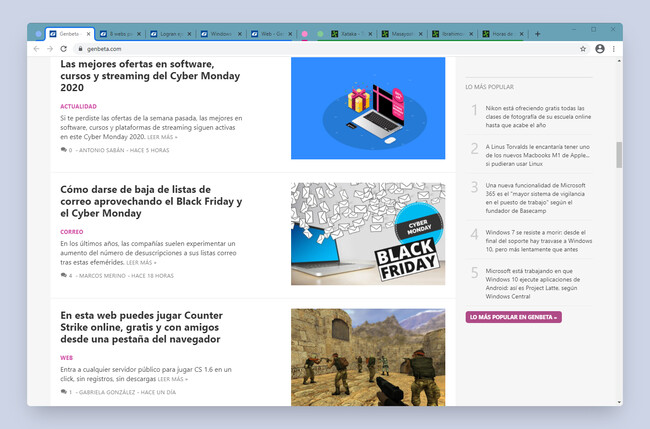The width and height of the screenshot is (650, 429).
Task: Open the Counter Strike gameplay thumbnail
Action: 368,357
